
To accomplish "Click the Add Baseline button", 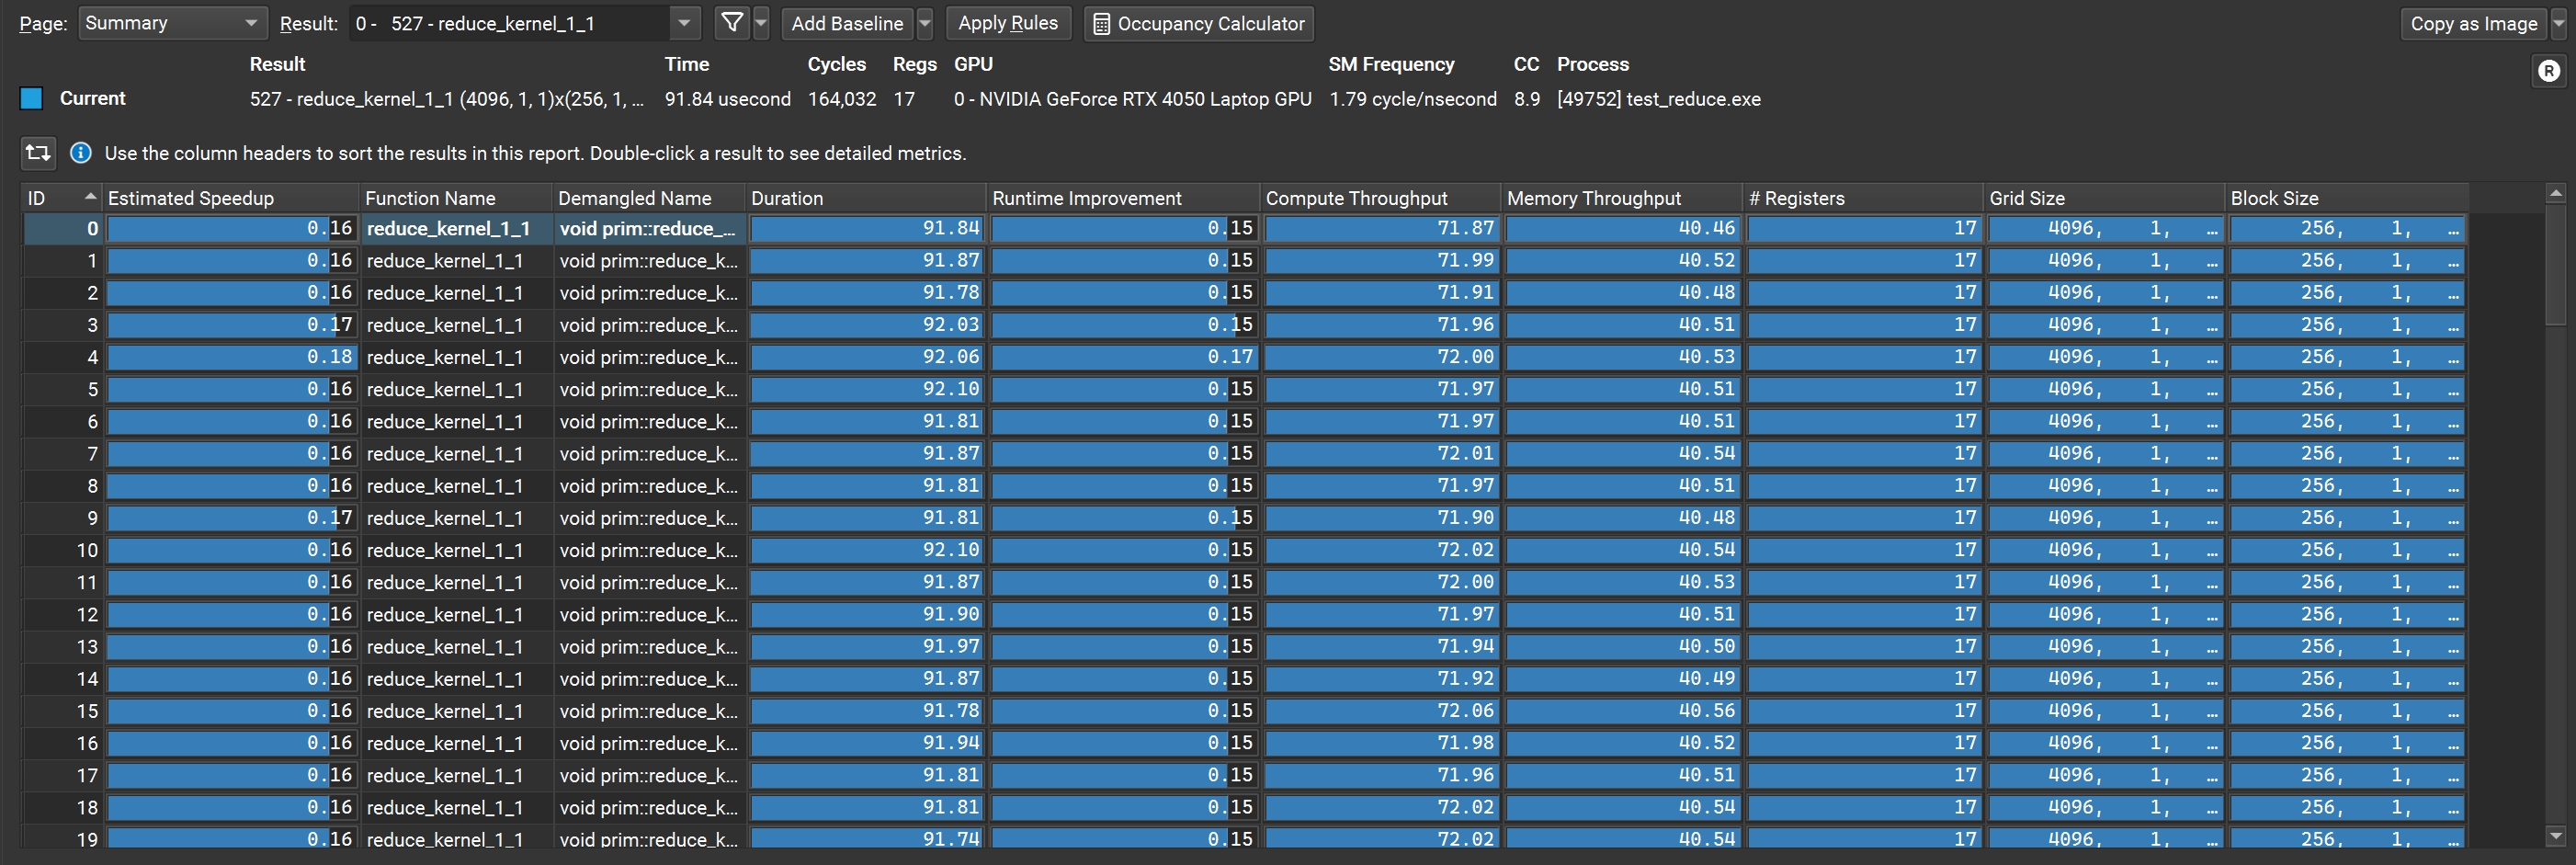I will point(847,23).
